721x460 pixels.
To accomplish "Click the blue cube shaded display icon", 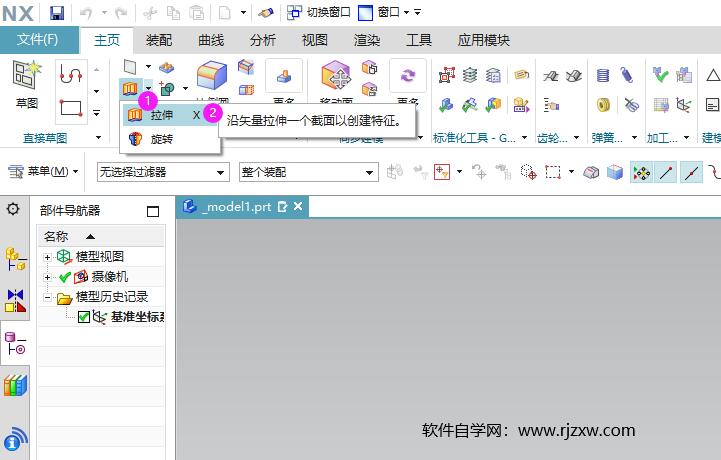I will [615, 172].
